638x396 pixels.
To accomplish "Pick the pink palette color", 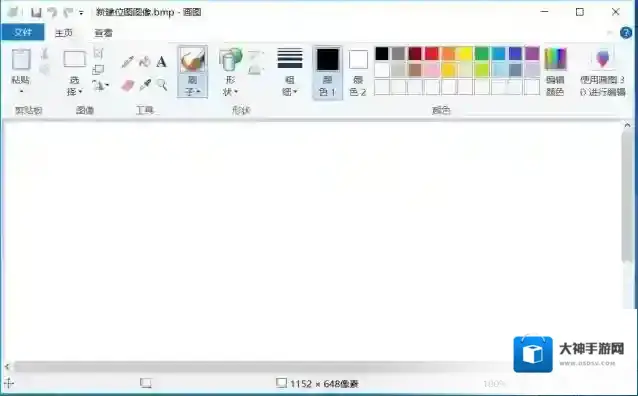I will pyautogui.click(x=432, y=70).
